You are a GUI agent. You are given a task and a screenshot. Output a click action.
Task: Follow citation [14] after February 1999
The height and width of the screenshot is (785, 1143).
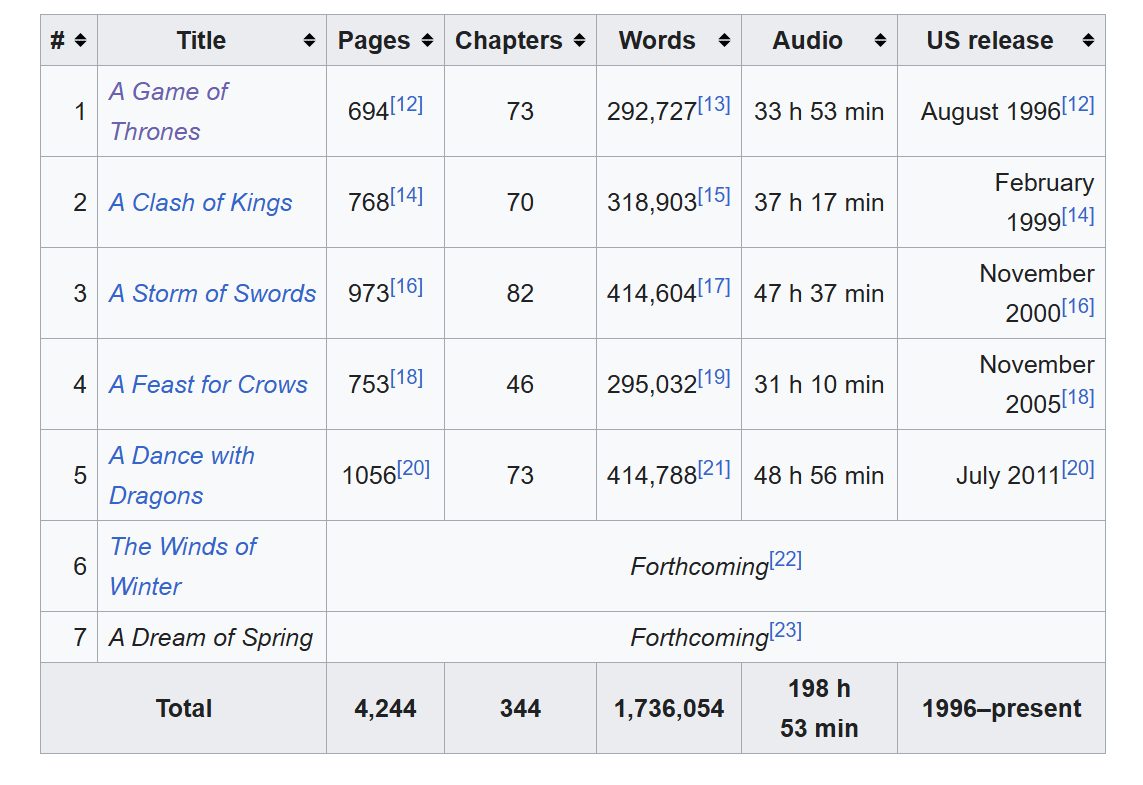click(1078, 216)
